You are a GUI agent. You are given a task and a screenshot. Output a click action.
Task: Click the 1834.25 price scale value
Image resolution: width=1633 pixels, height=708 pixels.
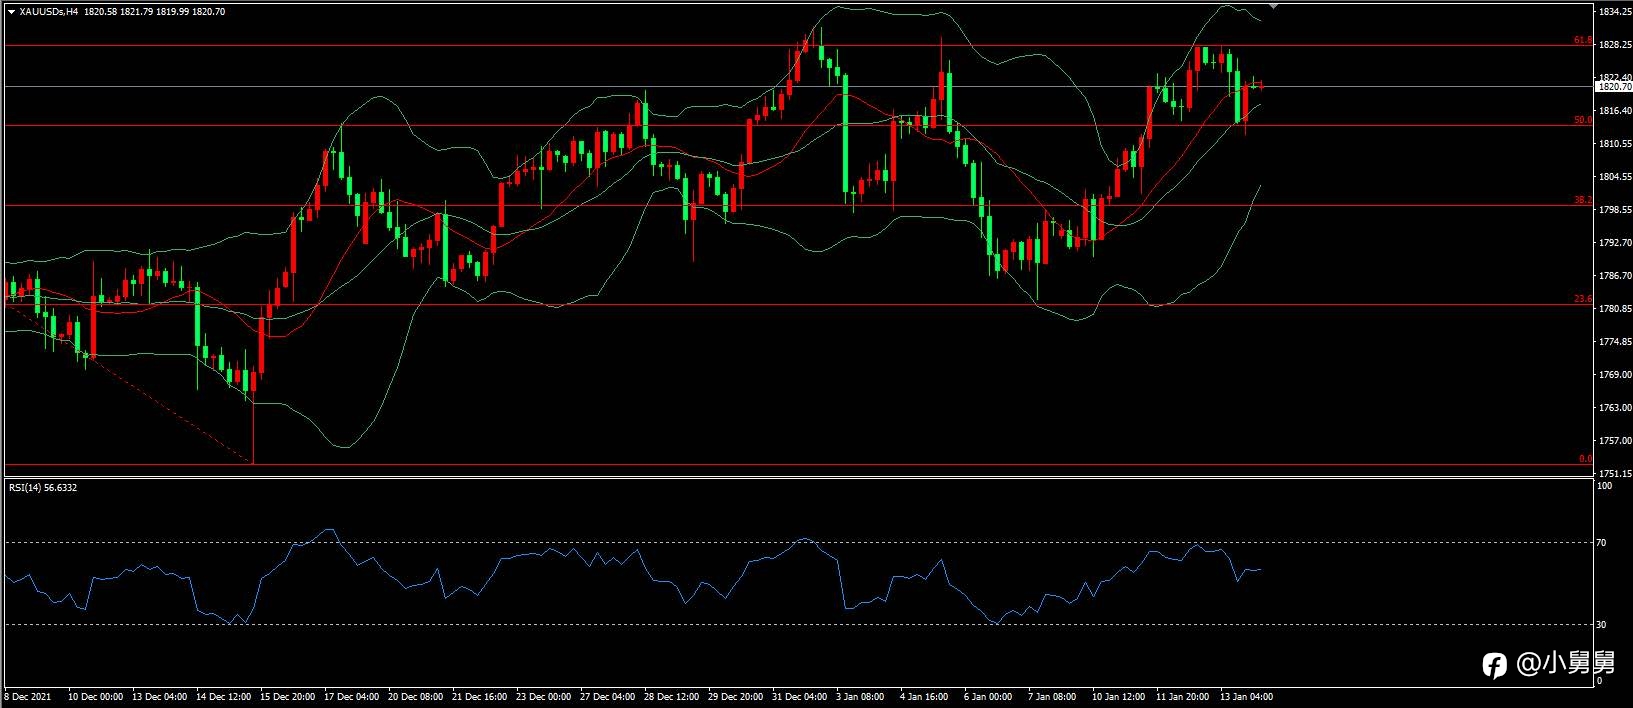coord(1615,12)
